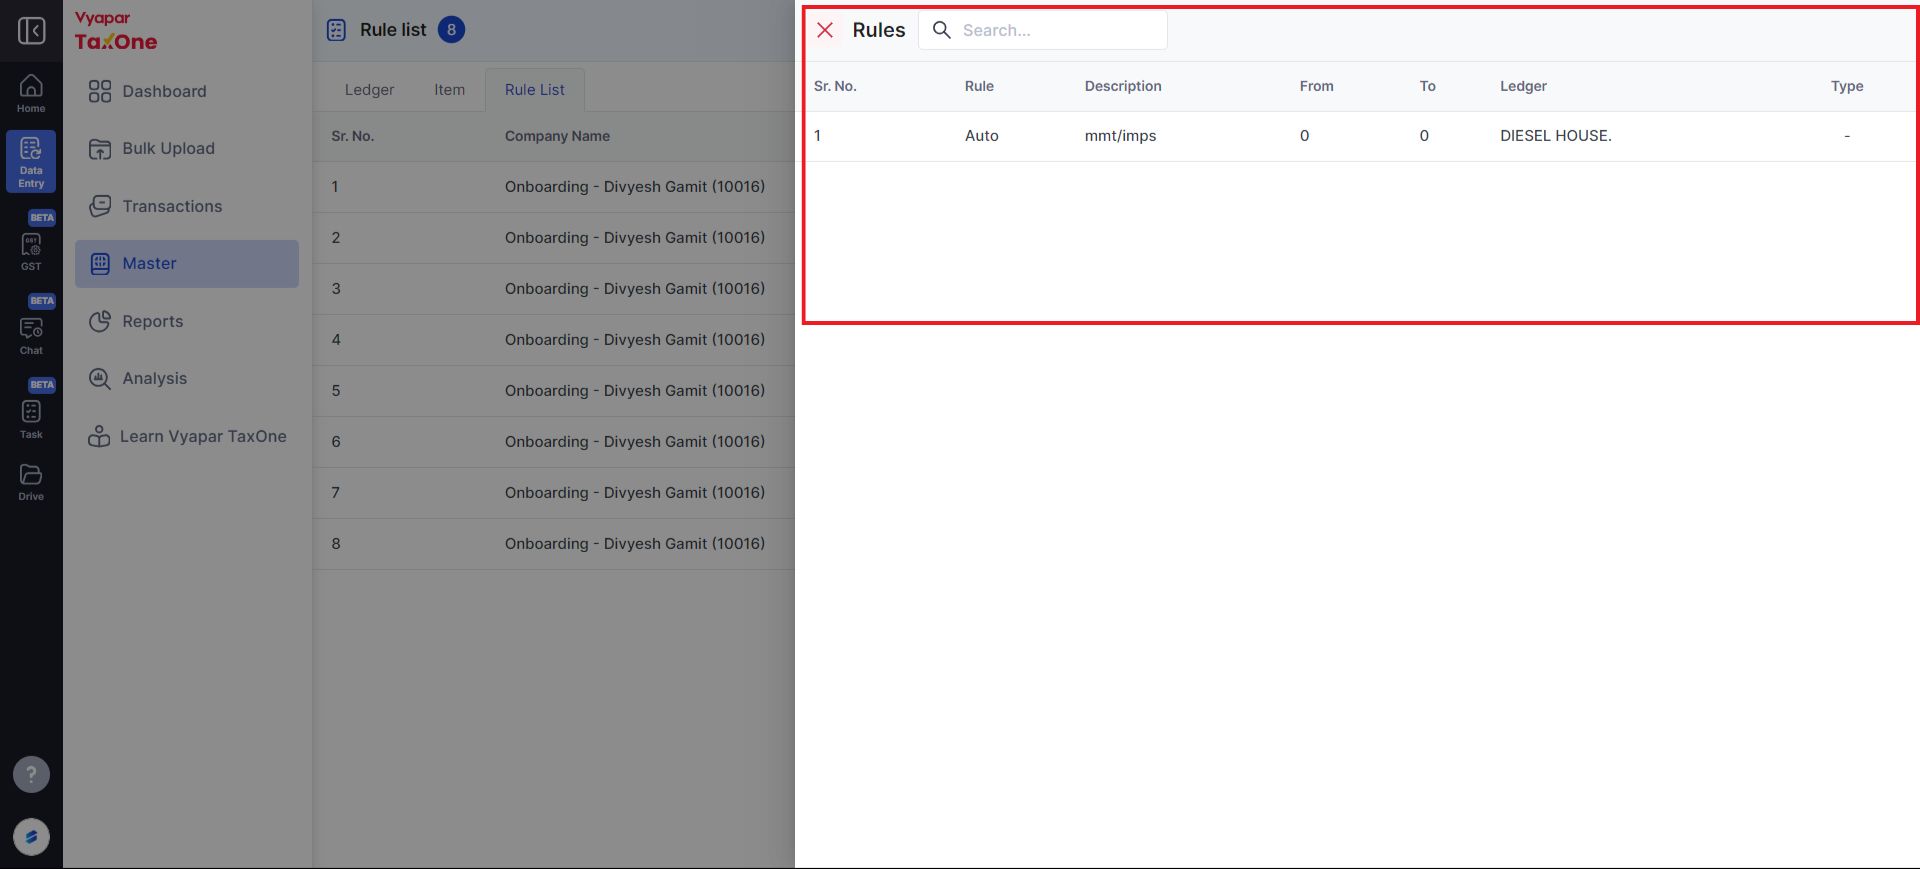Open the Chat beta icon

31,329
